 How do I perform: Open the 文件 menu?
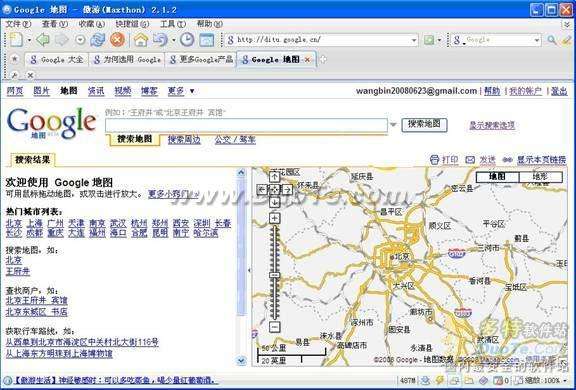click(18, 24)
